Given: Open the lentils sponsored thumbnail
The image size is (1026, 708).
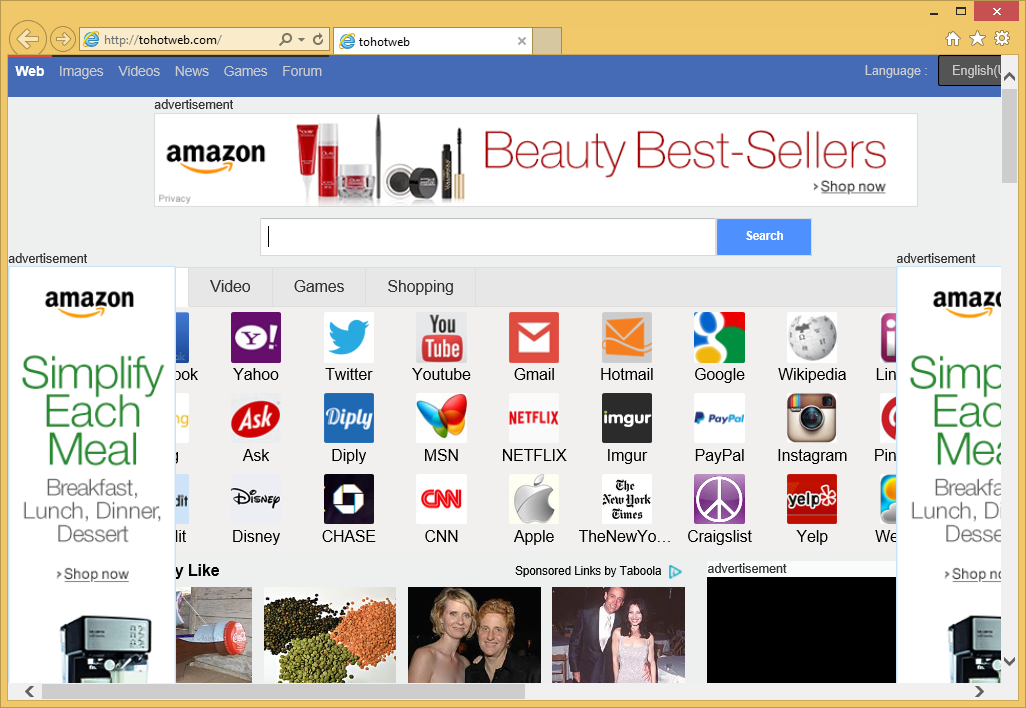Looking at the screenshot, I should coord(330,635).
